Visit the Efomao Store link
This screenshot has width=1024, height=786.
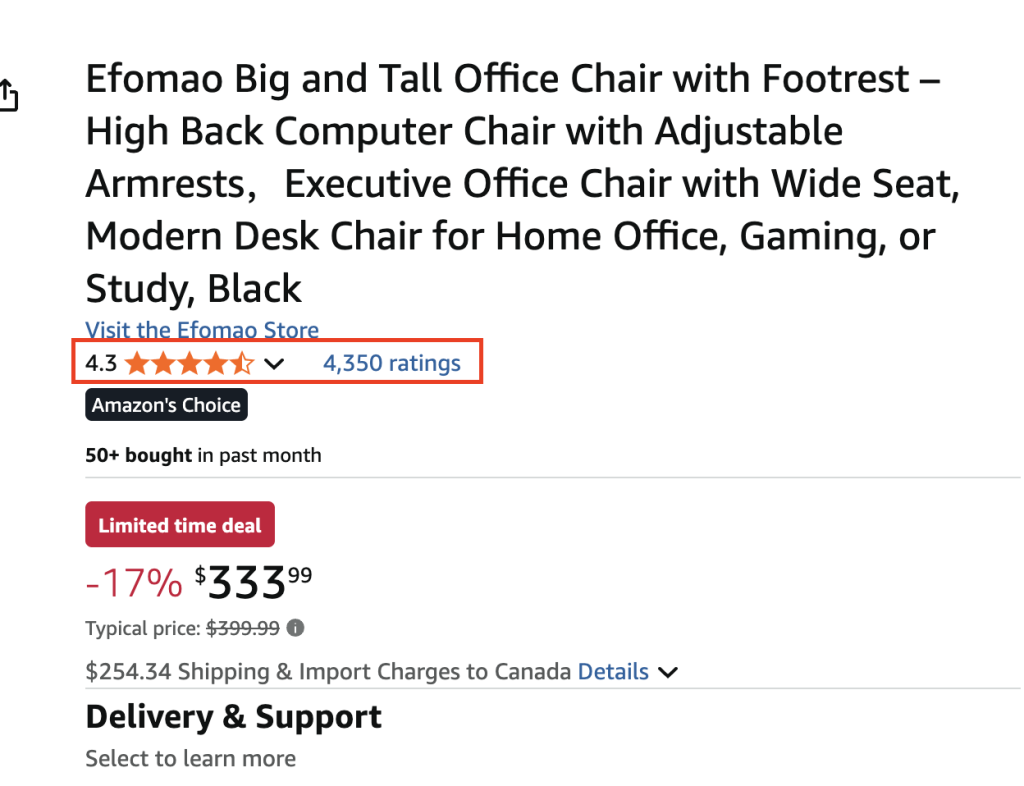[x=202, y=330]
